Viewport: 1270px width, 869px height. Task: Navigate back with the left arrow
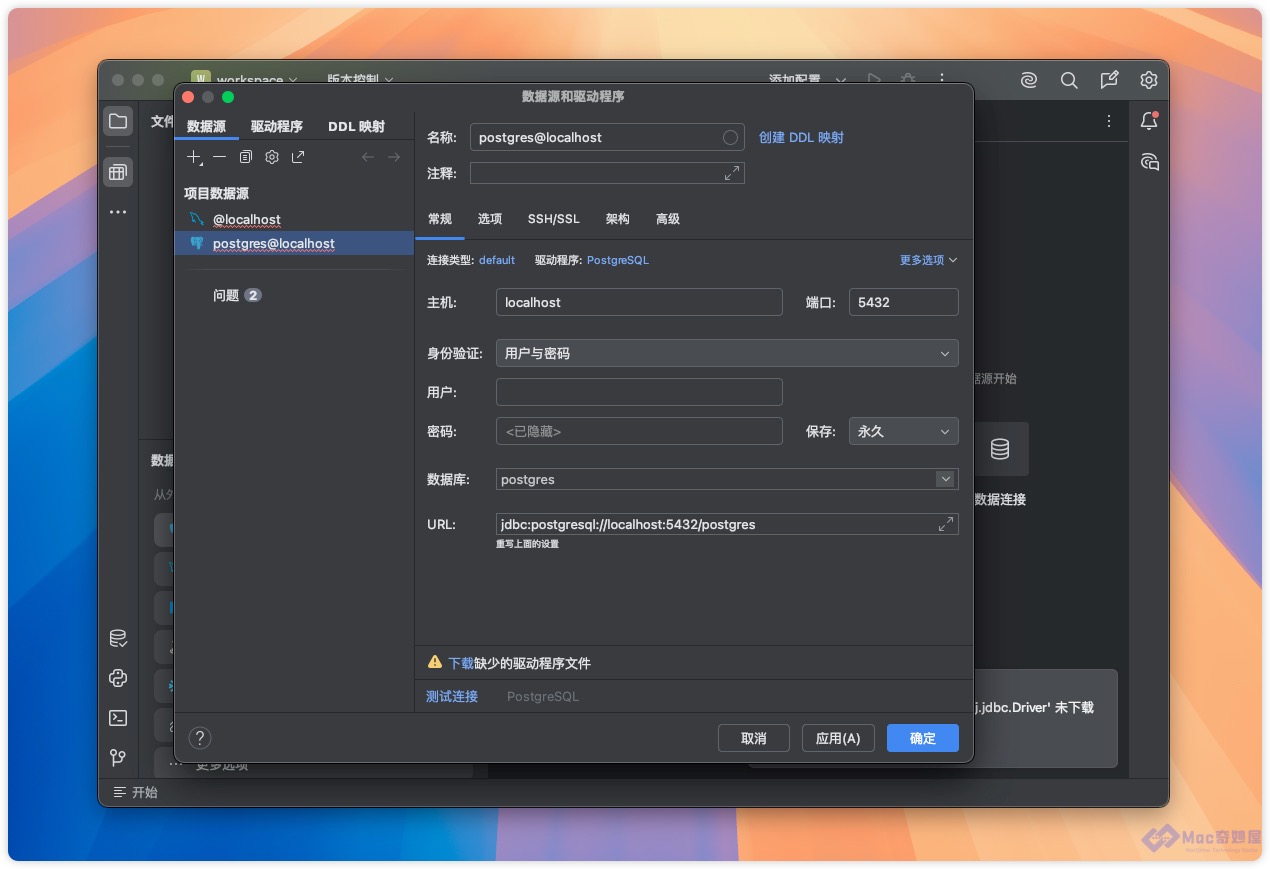368,157
